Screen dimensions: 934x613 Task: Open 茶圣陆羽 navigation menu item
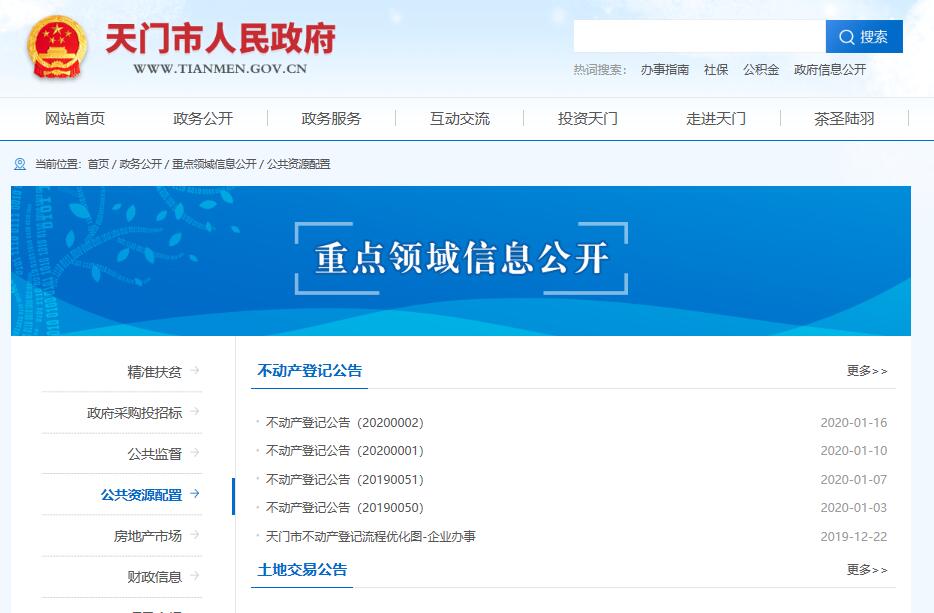(x=844, y=119)
